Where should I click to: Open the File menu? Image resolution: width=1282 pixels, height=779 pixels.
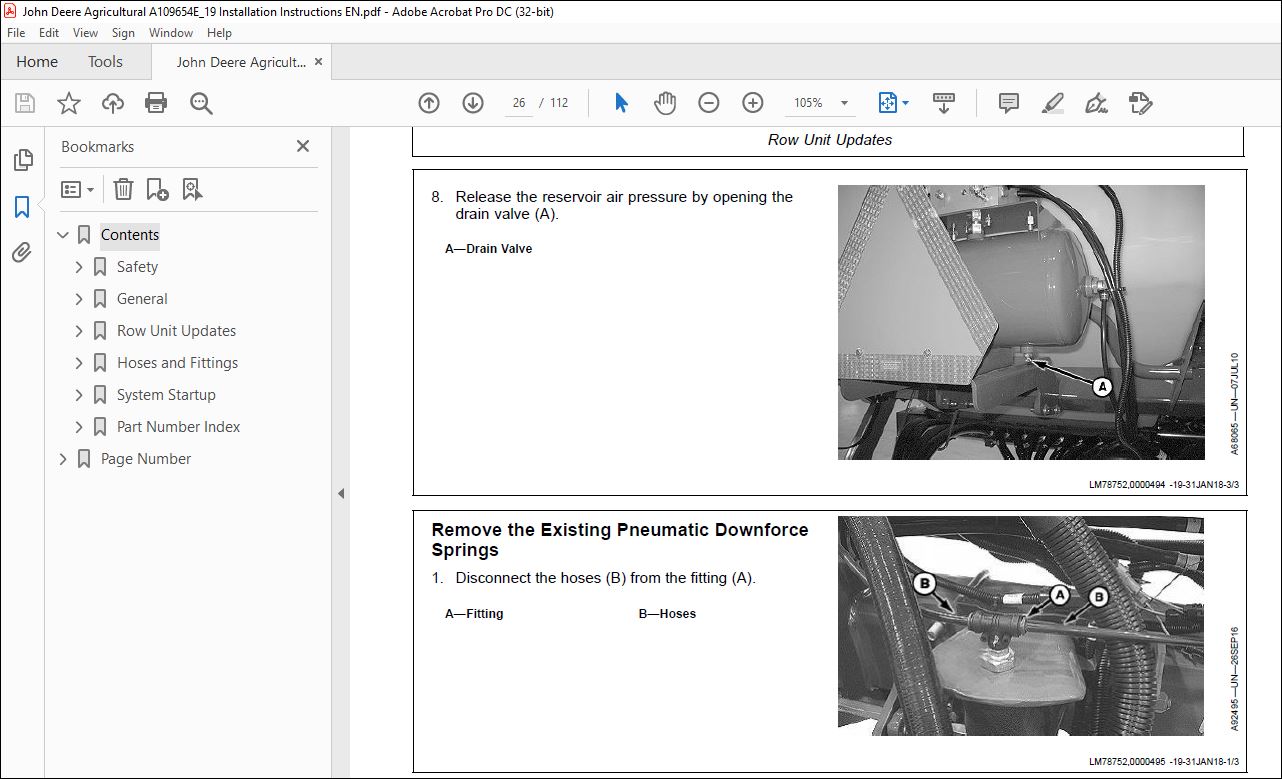(x=16, y=33)
